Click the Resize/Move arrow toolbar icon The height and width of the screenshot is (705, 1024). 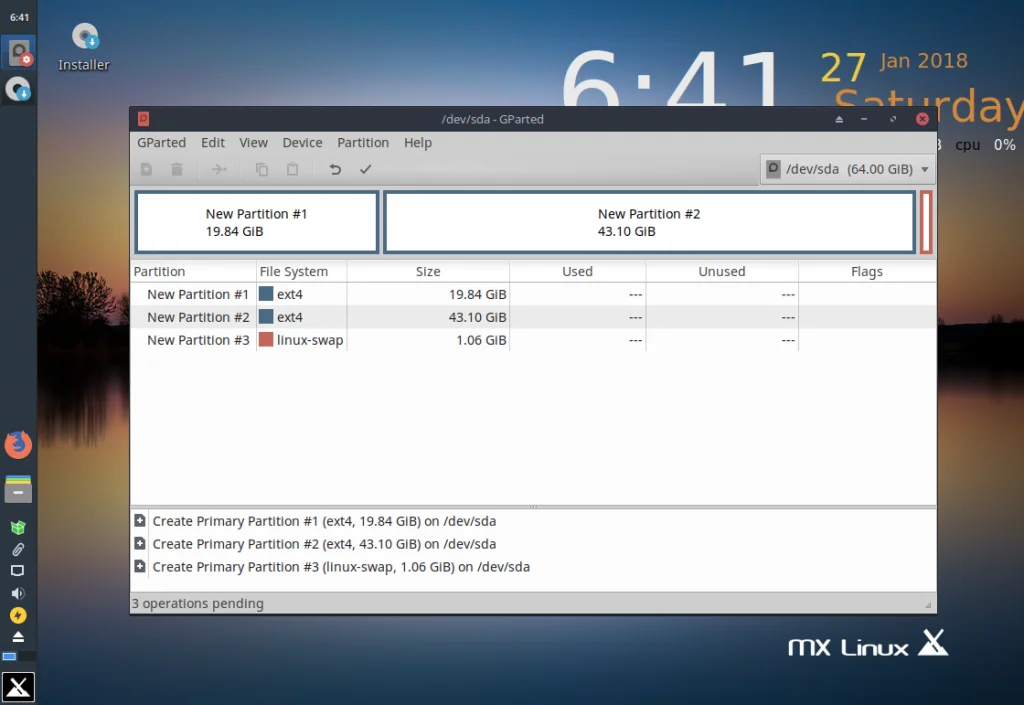[219, 170]
